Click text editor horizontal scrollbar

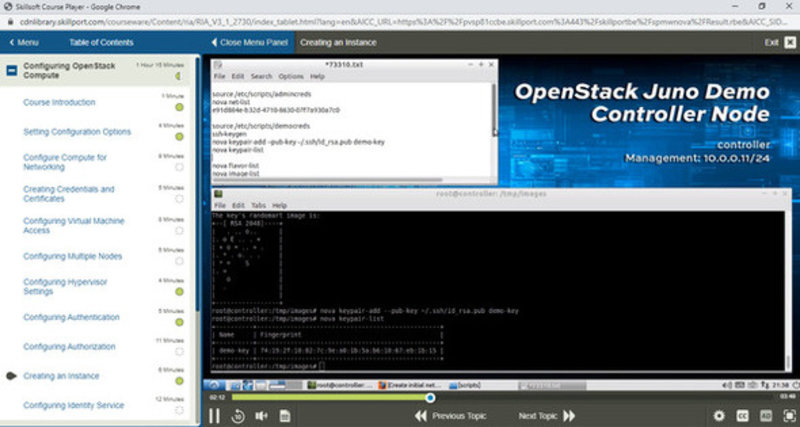click(x=327, y=180)
